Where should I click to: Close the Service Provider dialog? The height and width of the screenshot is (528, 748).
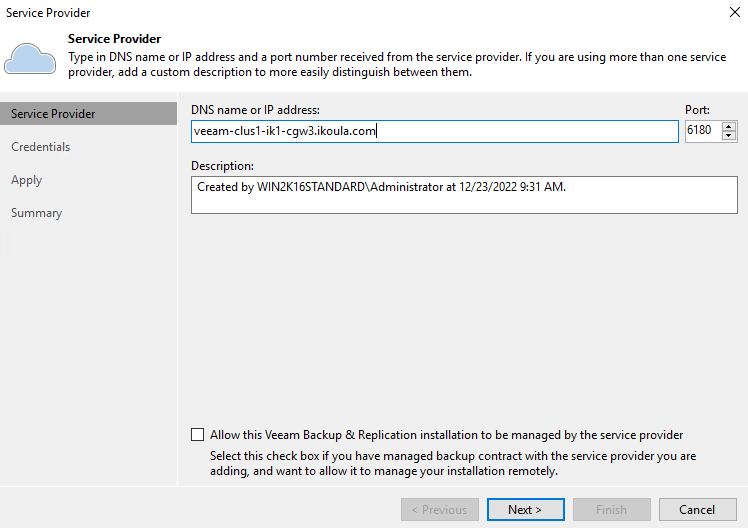point(735,12)
